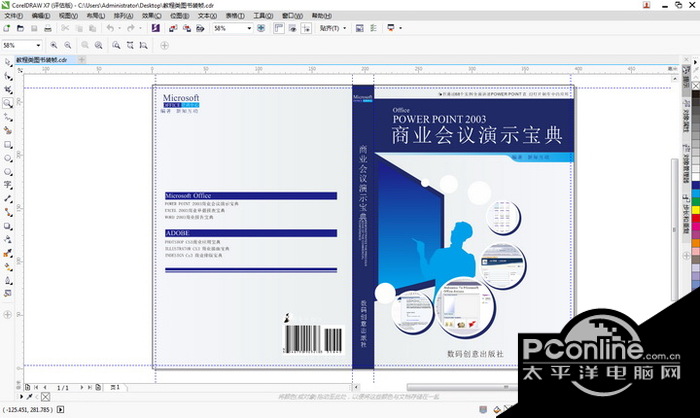Click the Print icon in standard toolbar

pyautogui.click(x=48, y=28)
